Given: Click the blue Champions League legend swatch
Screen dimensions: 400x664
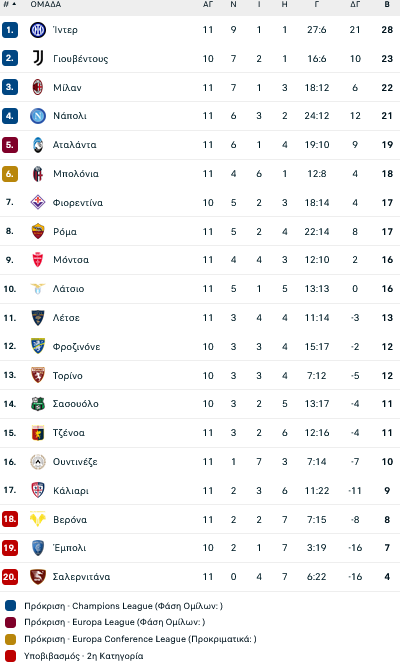Looking at the screenshot, I should 11,606.
